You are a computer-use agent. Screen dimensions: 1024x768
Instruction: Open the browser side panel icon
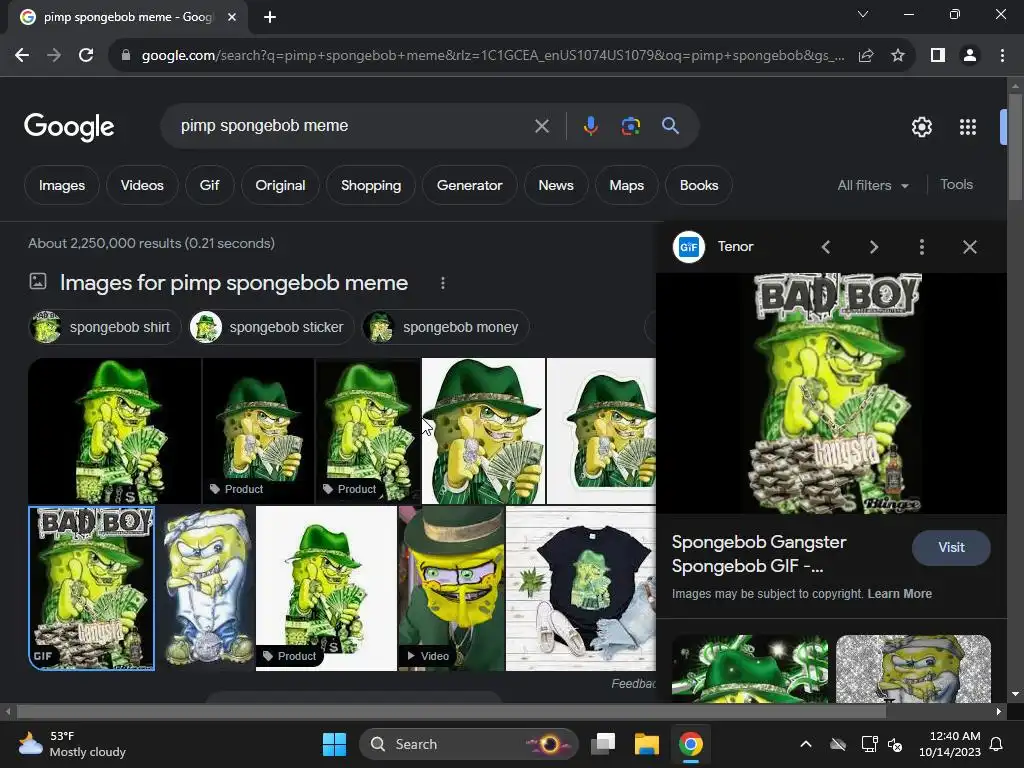click(938, 56)
